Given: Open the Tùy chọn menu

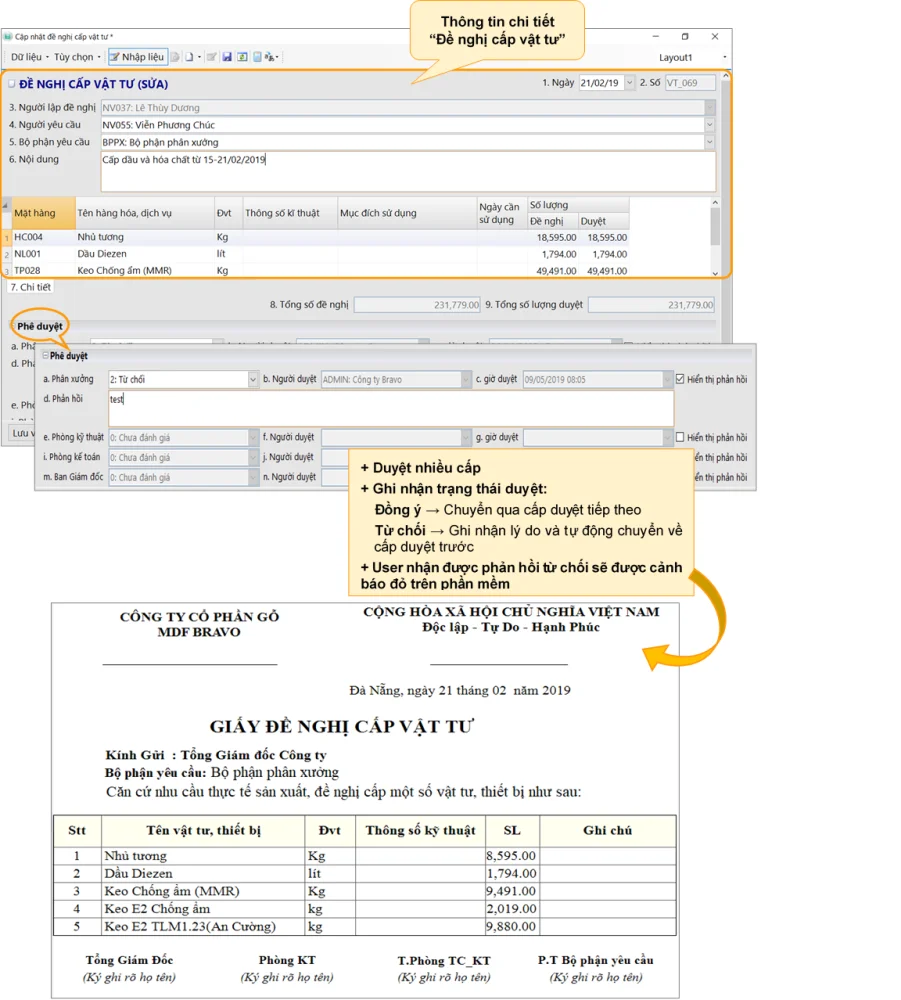Looking at the screenshot, I should tap(76, 57).
